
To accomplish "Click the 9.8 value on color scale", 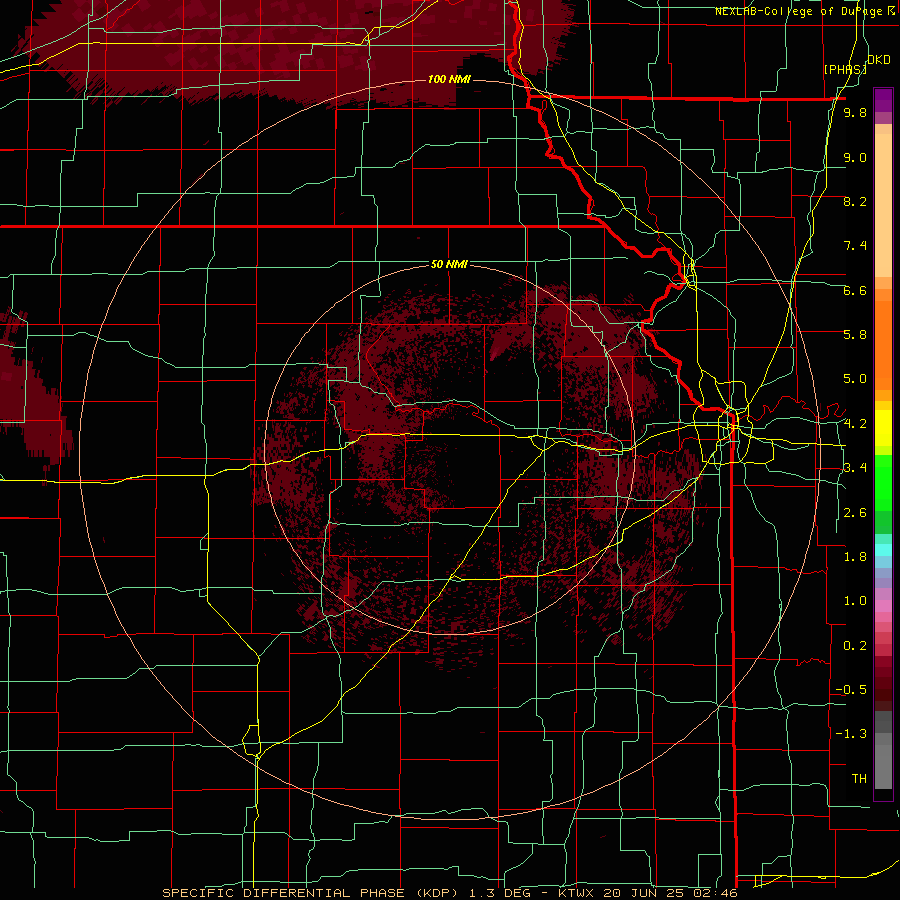I will (855, 112).
